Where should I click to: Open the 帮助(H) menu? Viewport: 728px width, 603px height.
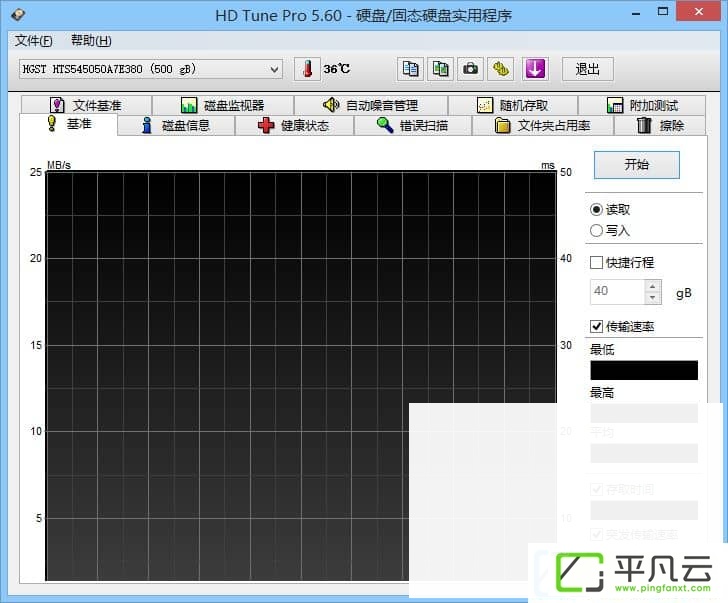coord(91,41)
